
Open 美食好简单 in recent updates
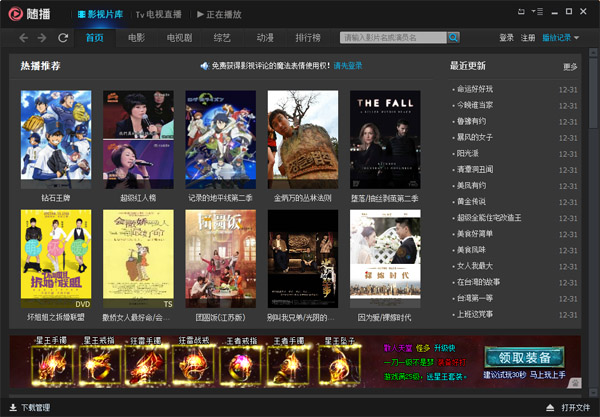(x=474, y=234)
